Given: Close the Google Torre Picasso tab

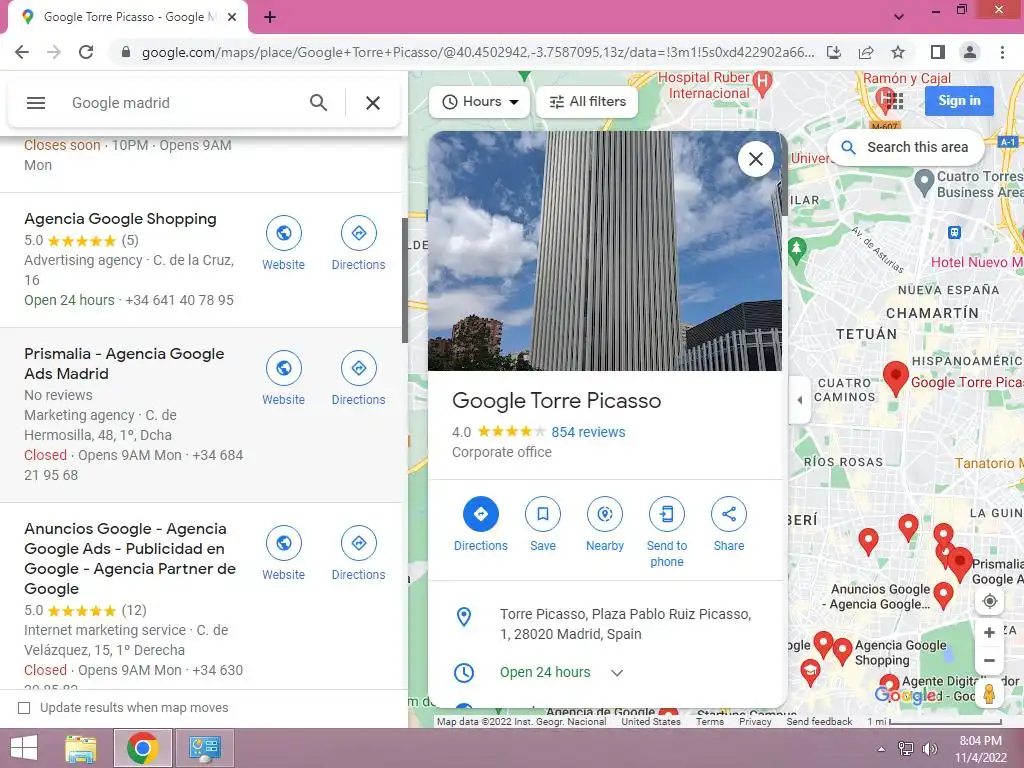Looking at the screenshot, I should 232,17.
